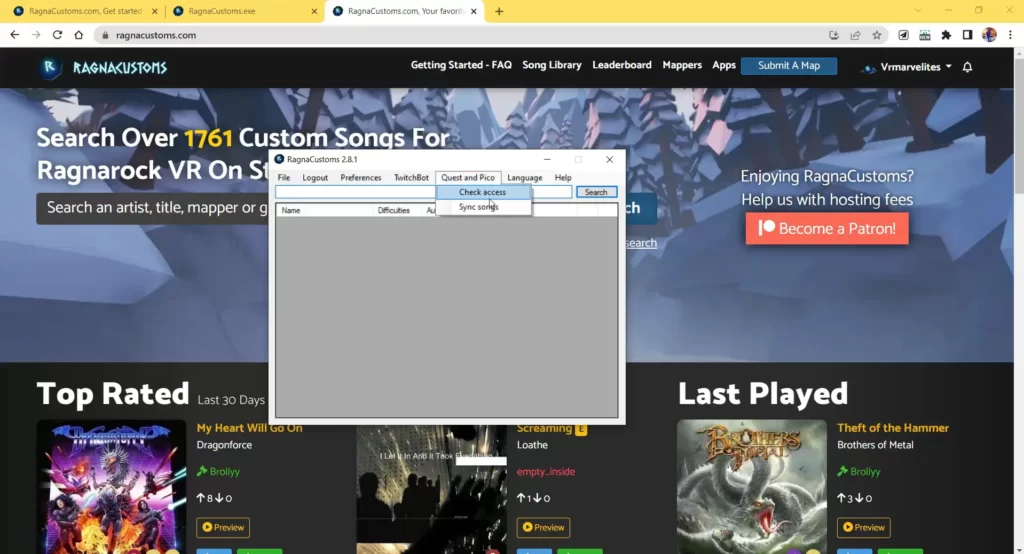Sort by Difficulties column header
Screen dimensions: 1024x554
click(397, 210)
